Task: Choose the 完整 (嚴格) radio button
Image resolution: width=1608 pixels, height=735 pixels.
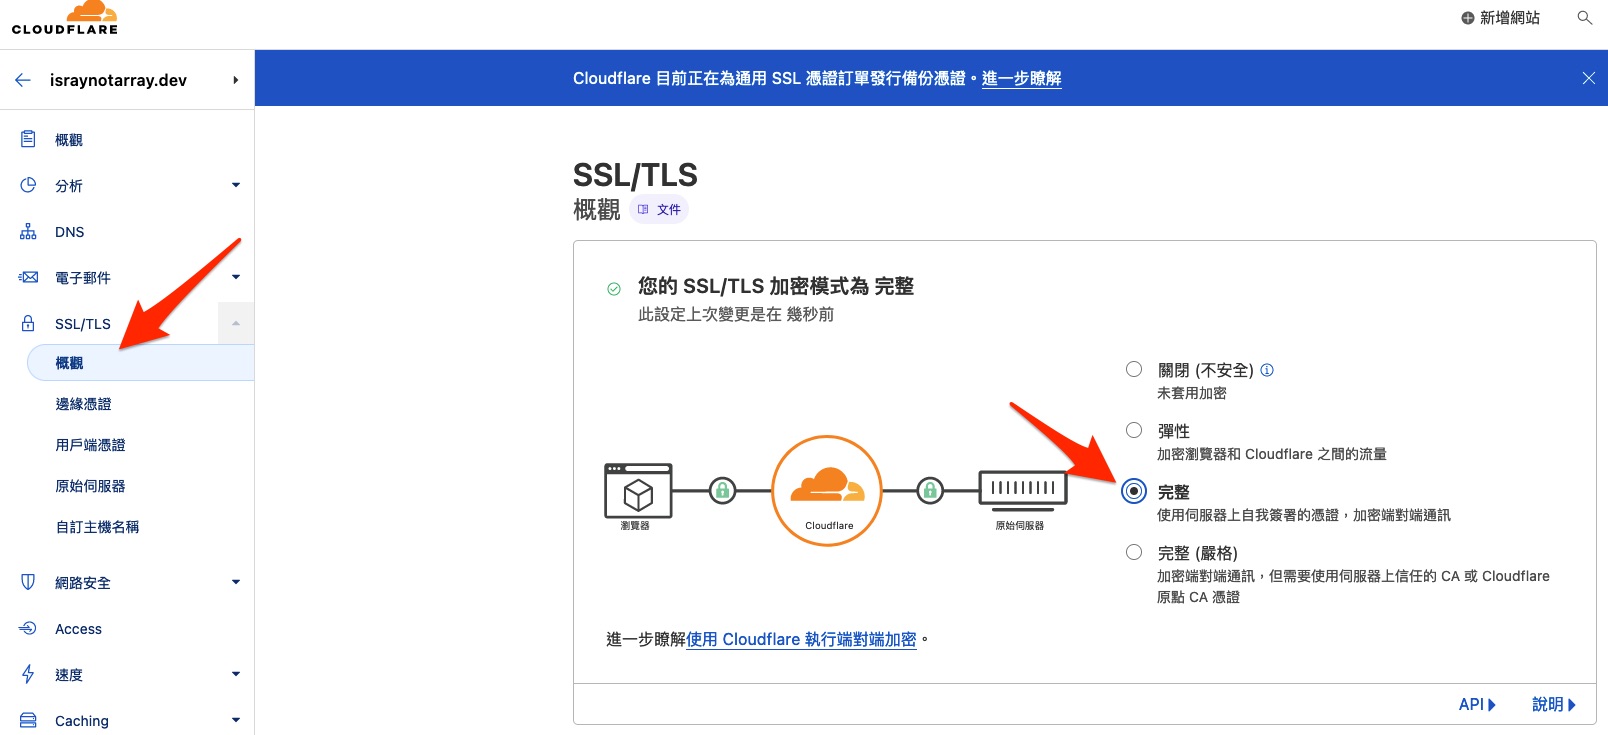Action: (x=1134, y=553)
